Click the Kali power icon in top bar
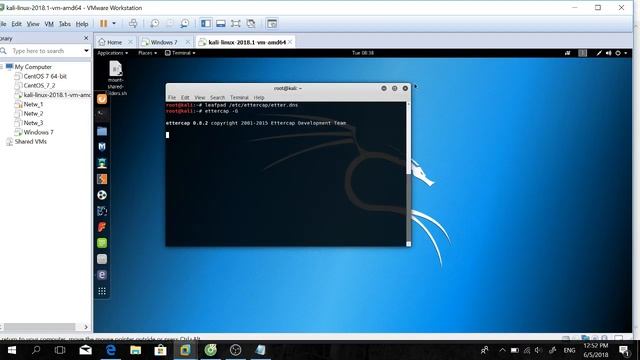This screenshot has width=640, height=360. 618,53
